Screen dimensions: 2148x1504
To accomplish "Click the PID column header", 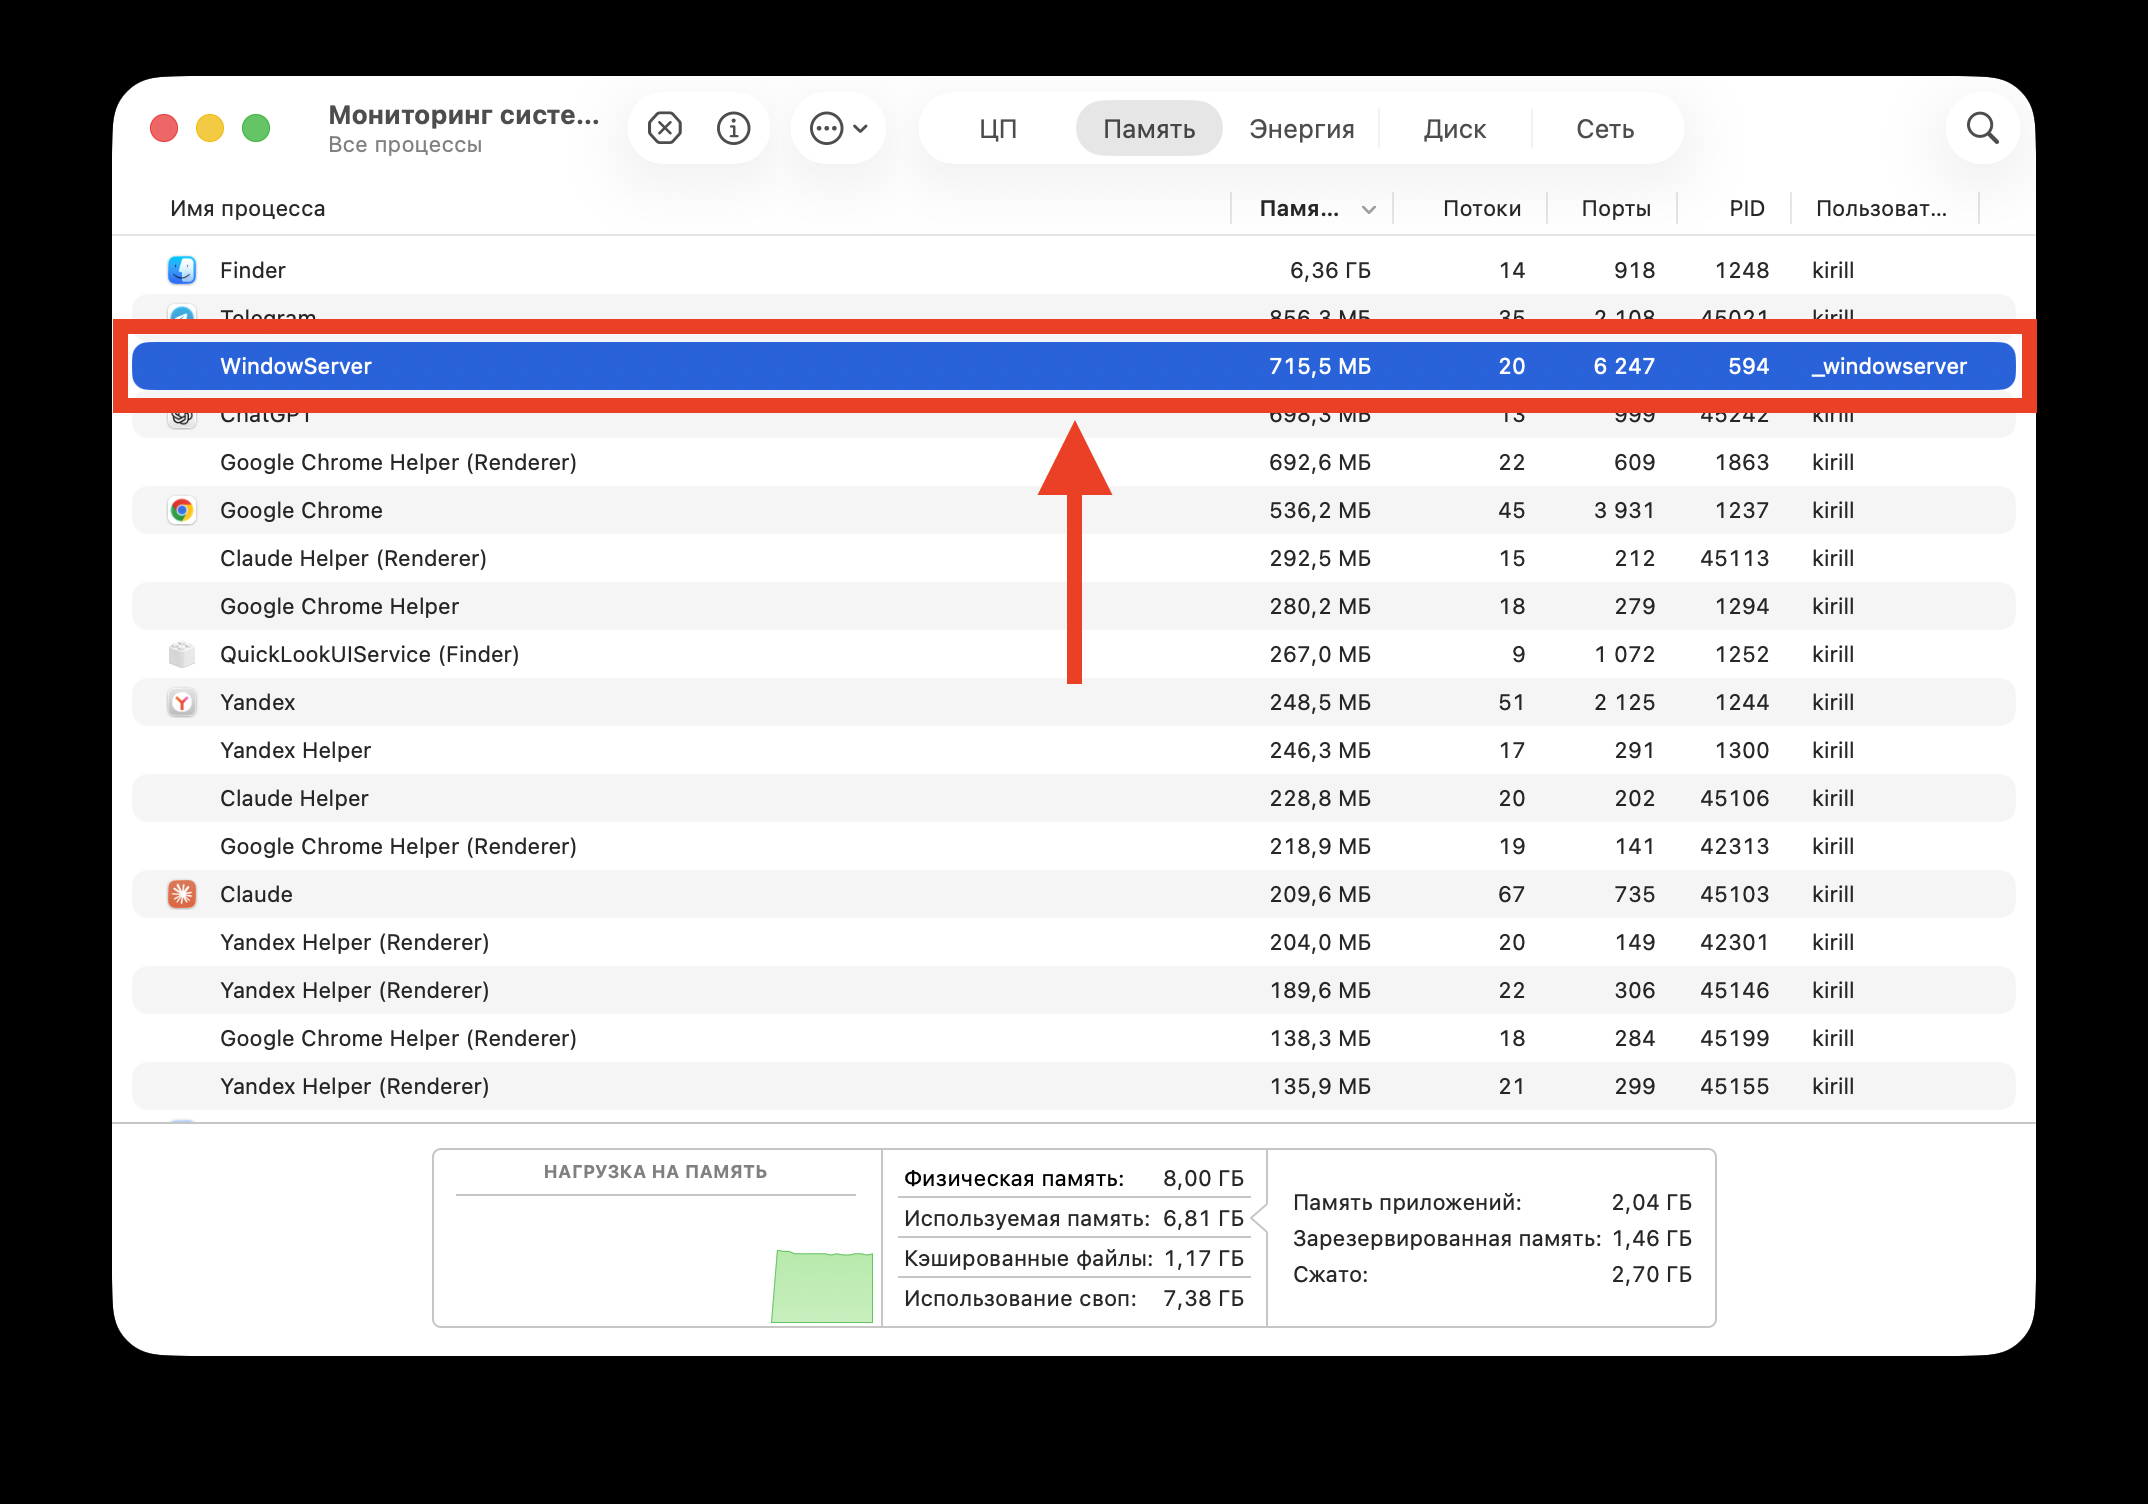I will [x=1746, y=209].
